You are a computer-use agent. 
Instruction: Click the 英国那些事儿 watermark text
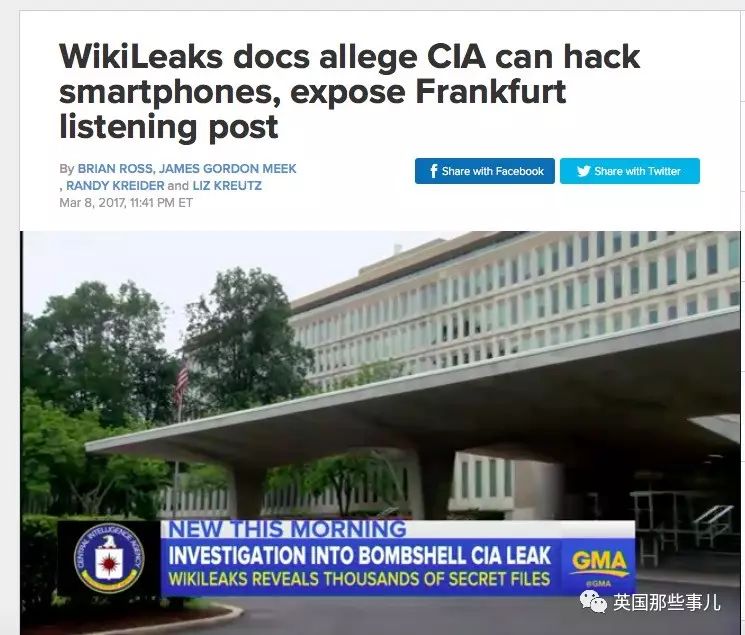667,602
